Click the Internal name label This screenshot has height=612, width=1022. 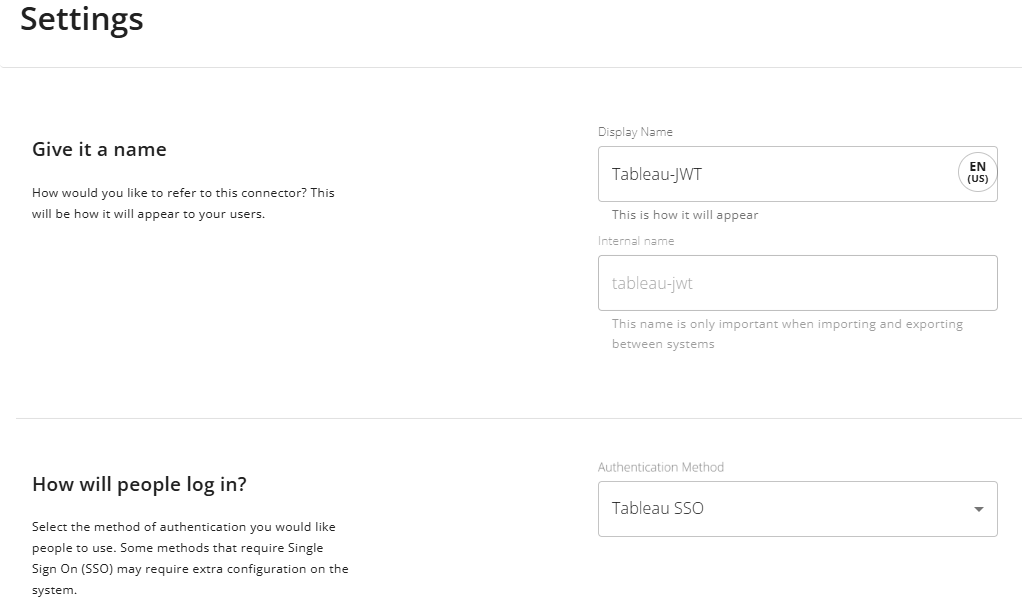click(x=636, y=241)
